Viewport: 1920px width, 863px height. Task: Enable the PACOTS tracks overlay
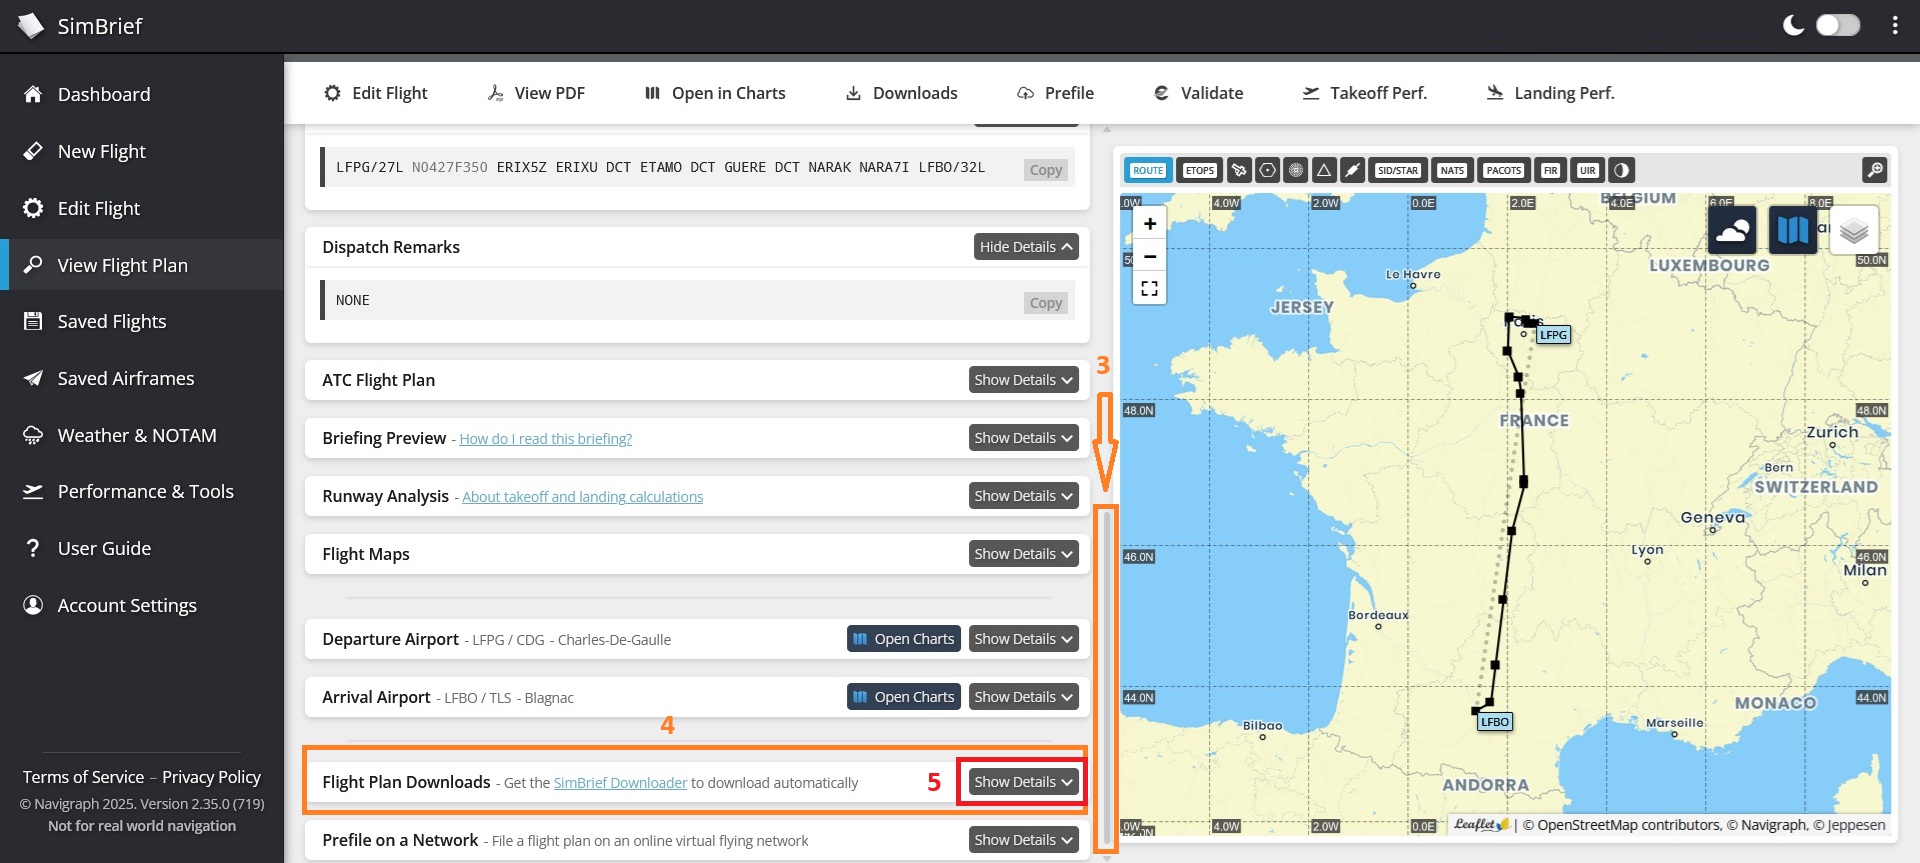click(1503, 170)
